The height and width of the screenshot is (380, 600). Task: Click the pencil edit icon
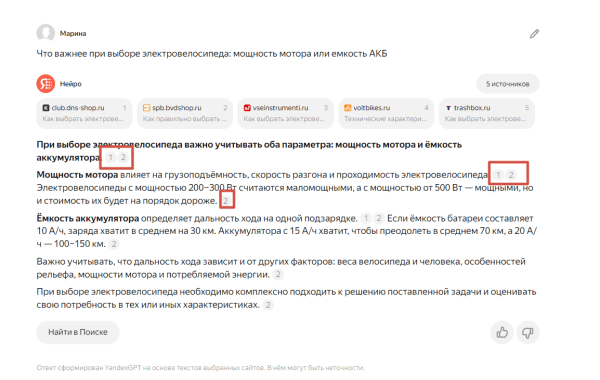534,34
